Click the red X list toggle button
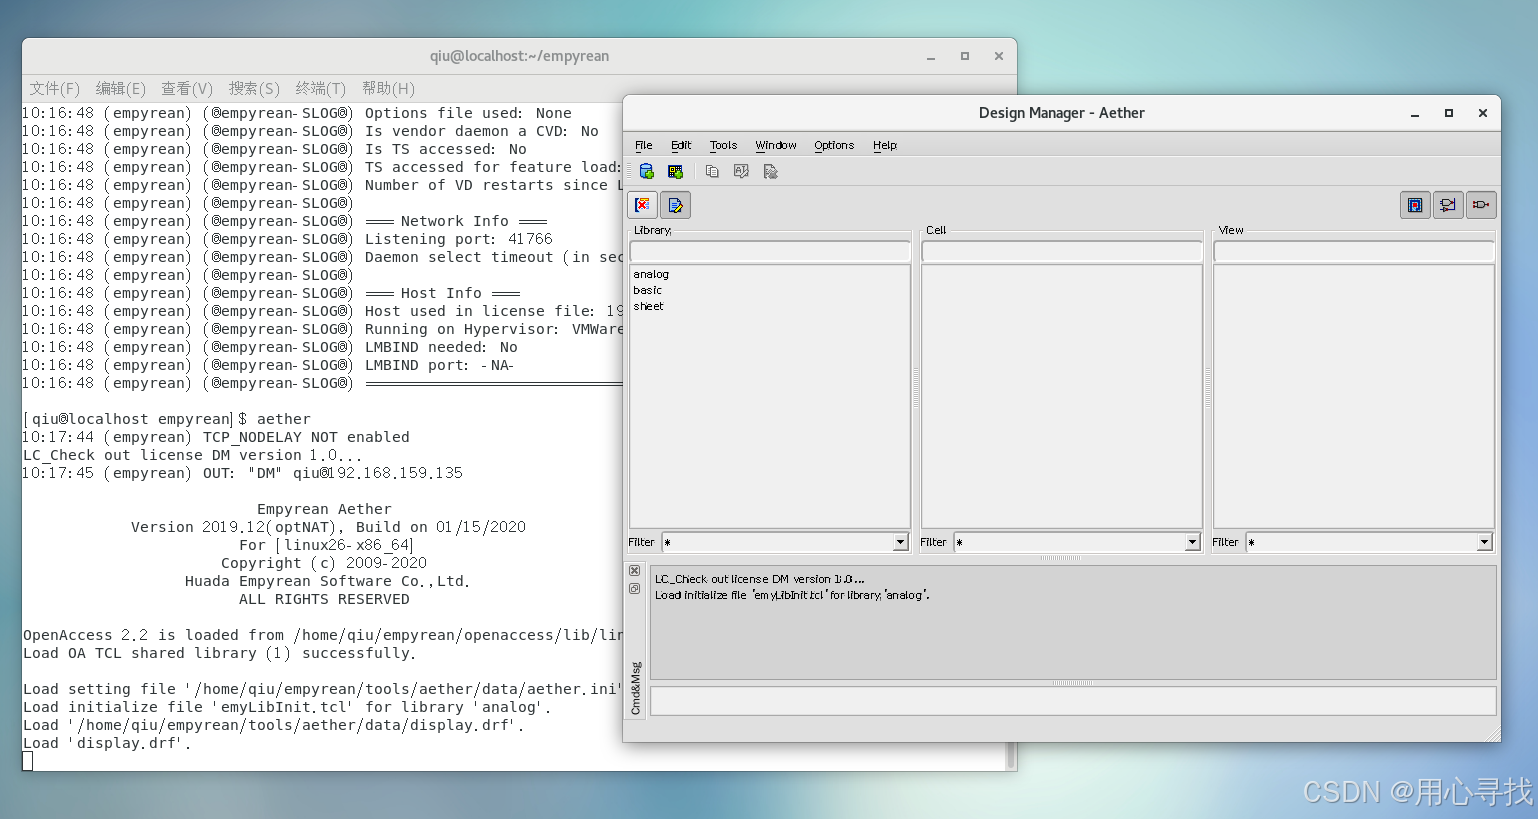The height and width of the screenshot is (819, 1538). click(642, 205)
